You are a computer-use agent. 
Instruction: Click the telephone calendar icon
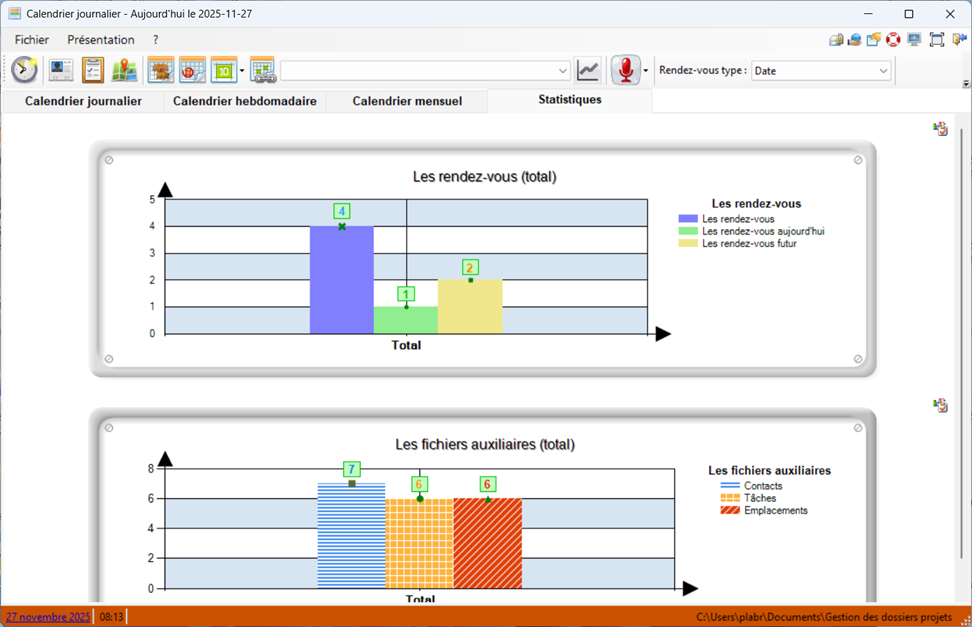192,70
